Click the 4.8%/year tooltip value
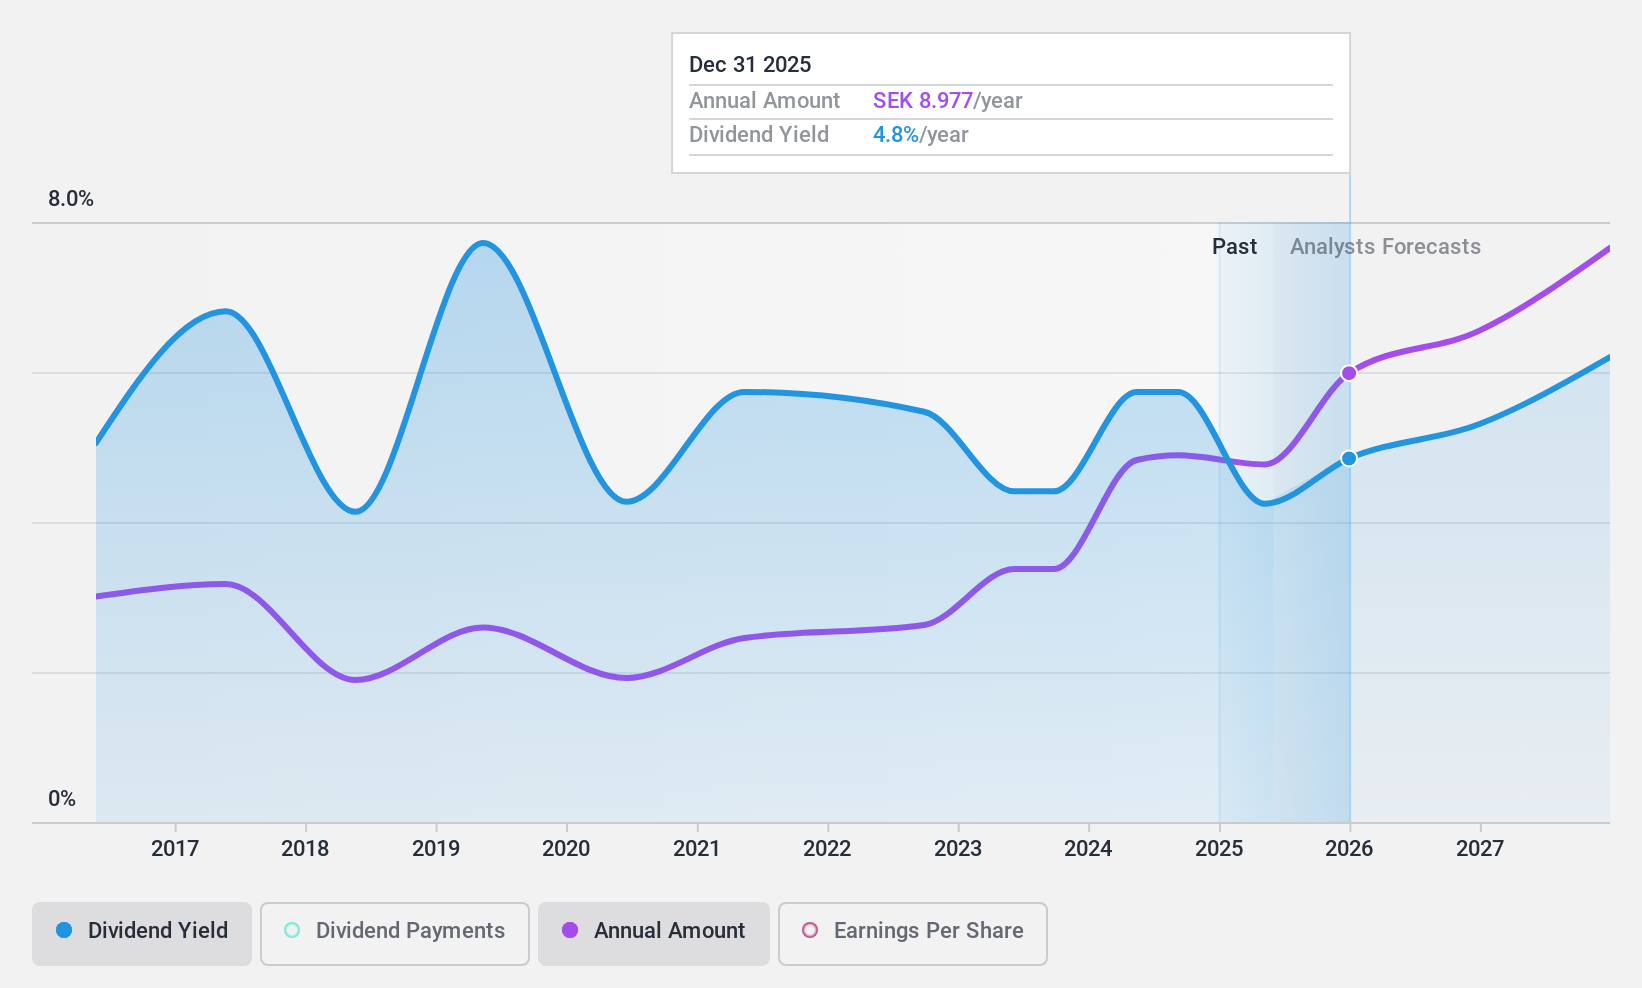Image resolution: width=1642 pixels, height=988 pixels. pos(920,134)
